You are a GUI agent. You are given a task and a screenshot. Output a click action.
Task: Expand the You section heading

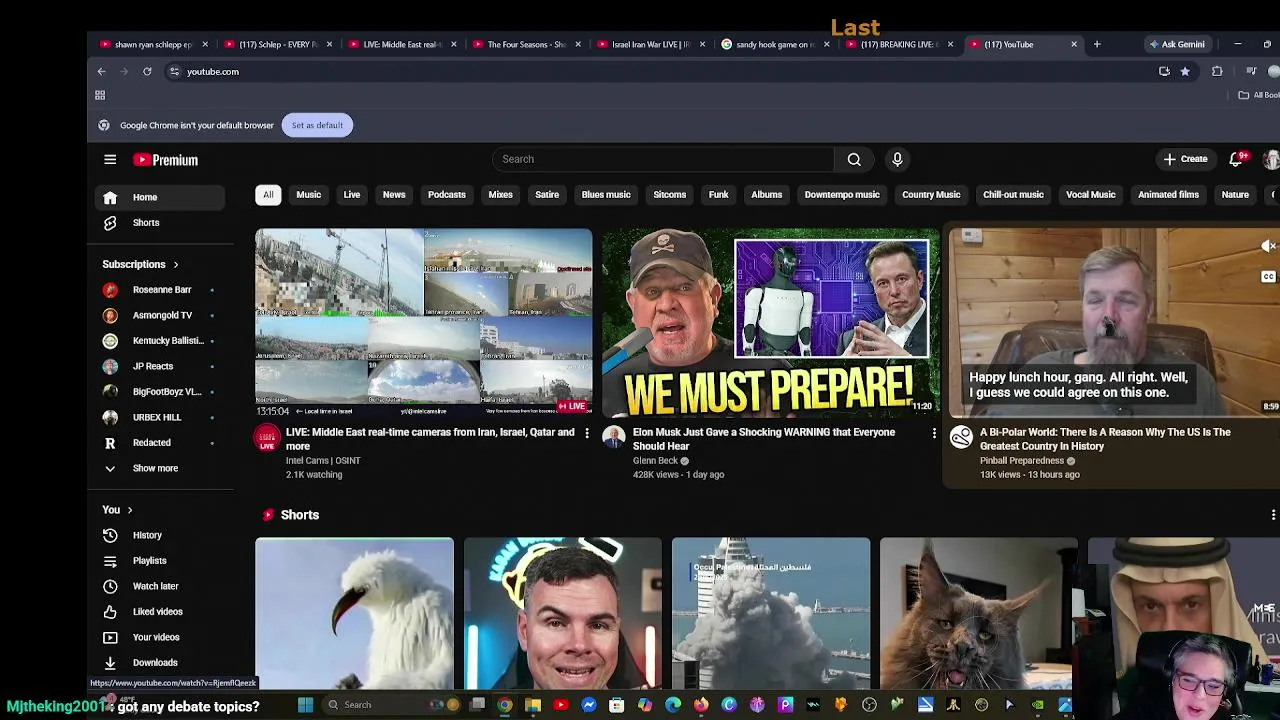tap(117, 510)
